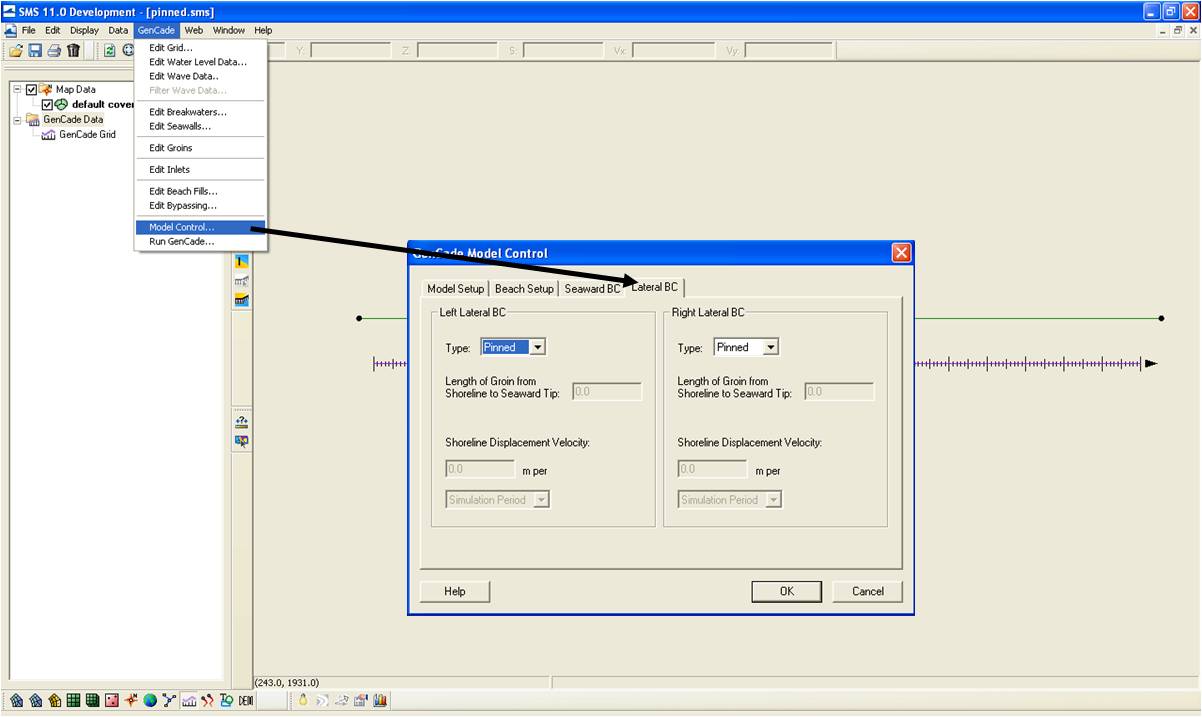Viewport: 1202px width, 717px height.
Task: Switch to the Beach Setup tab
Action: pos(524,289)
